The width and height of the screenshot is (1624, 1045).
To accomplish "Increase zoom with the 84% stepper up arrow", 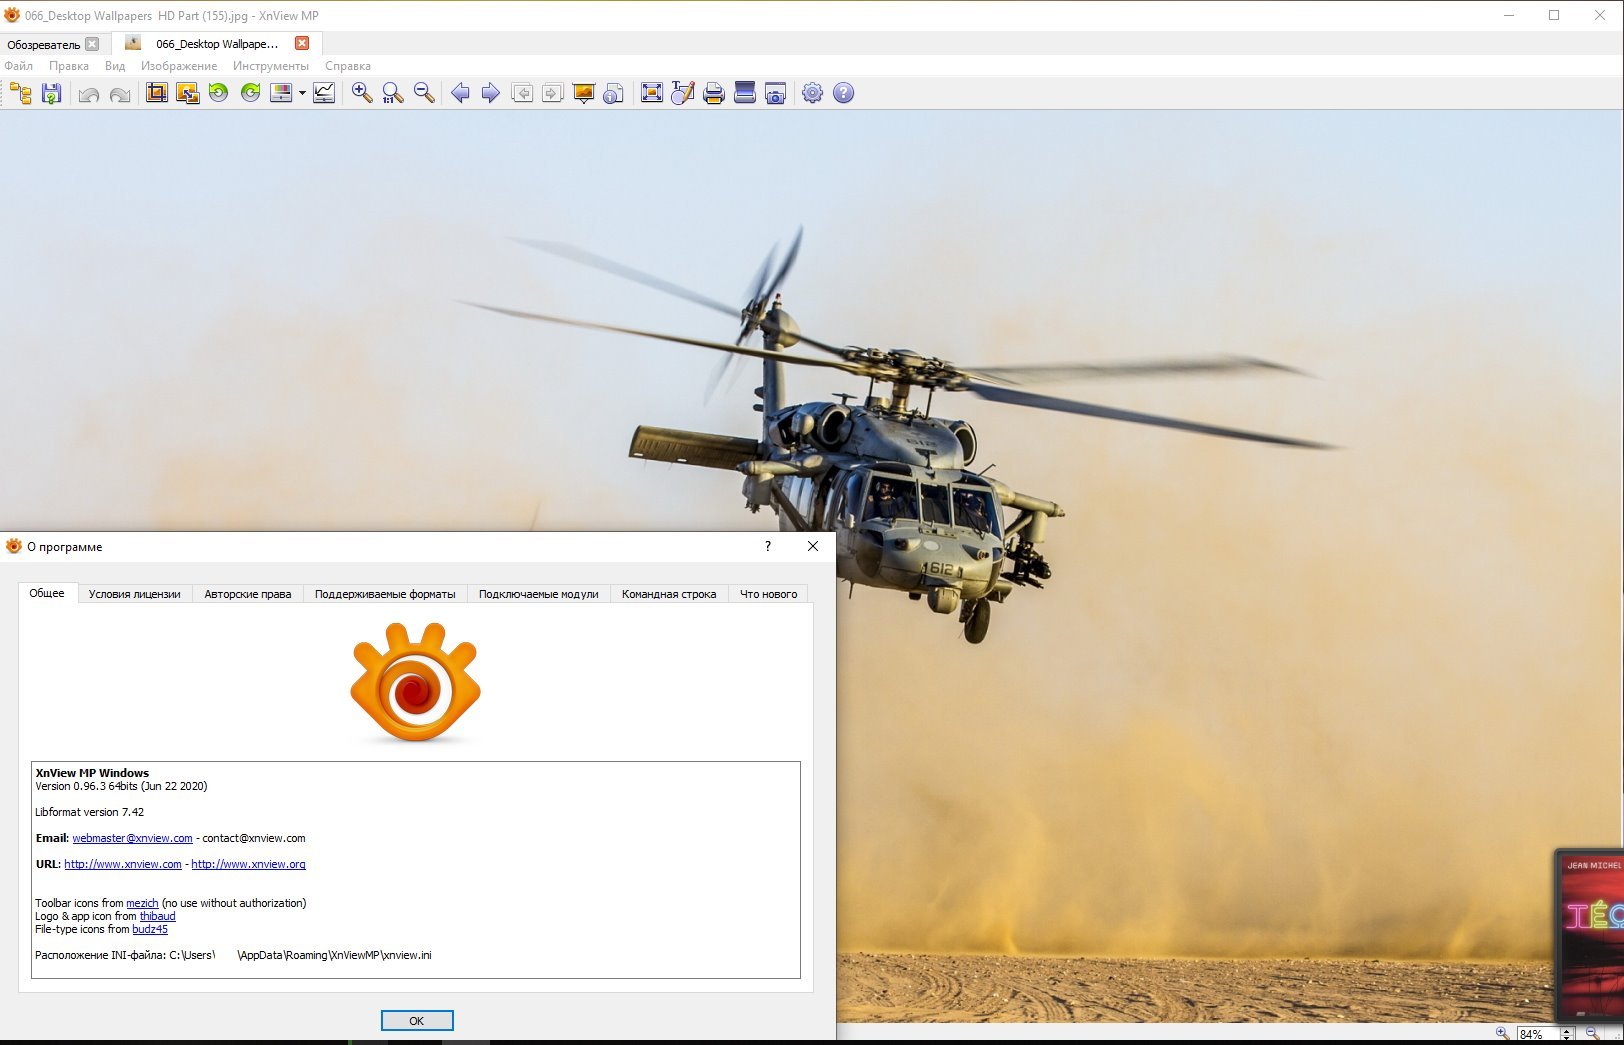I will click(x=1567, y=1030).
